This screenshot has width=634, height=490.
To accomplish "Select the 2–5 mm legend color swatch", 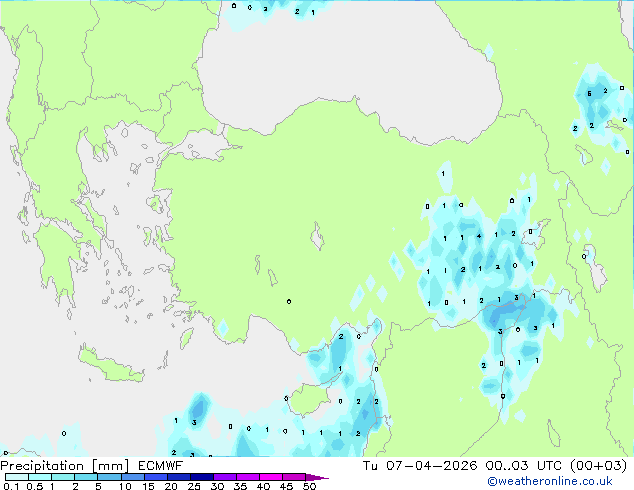I will [x=86, y=477].
